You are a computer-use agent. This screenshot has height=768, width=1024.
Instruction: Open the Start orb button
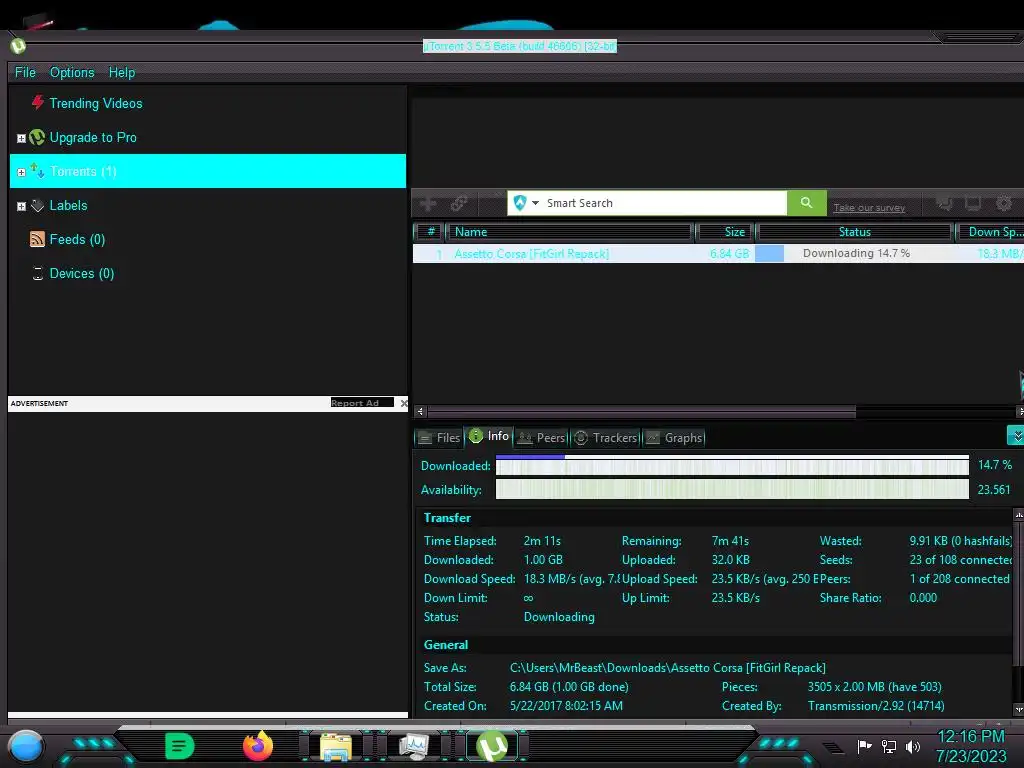tap(26, 747)
